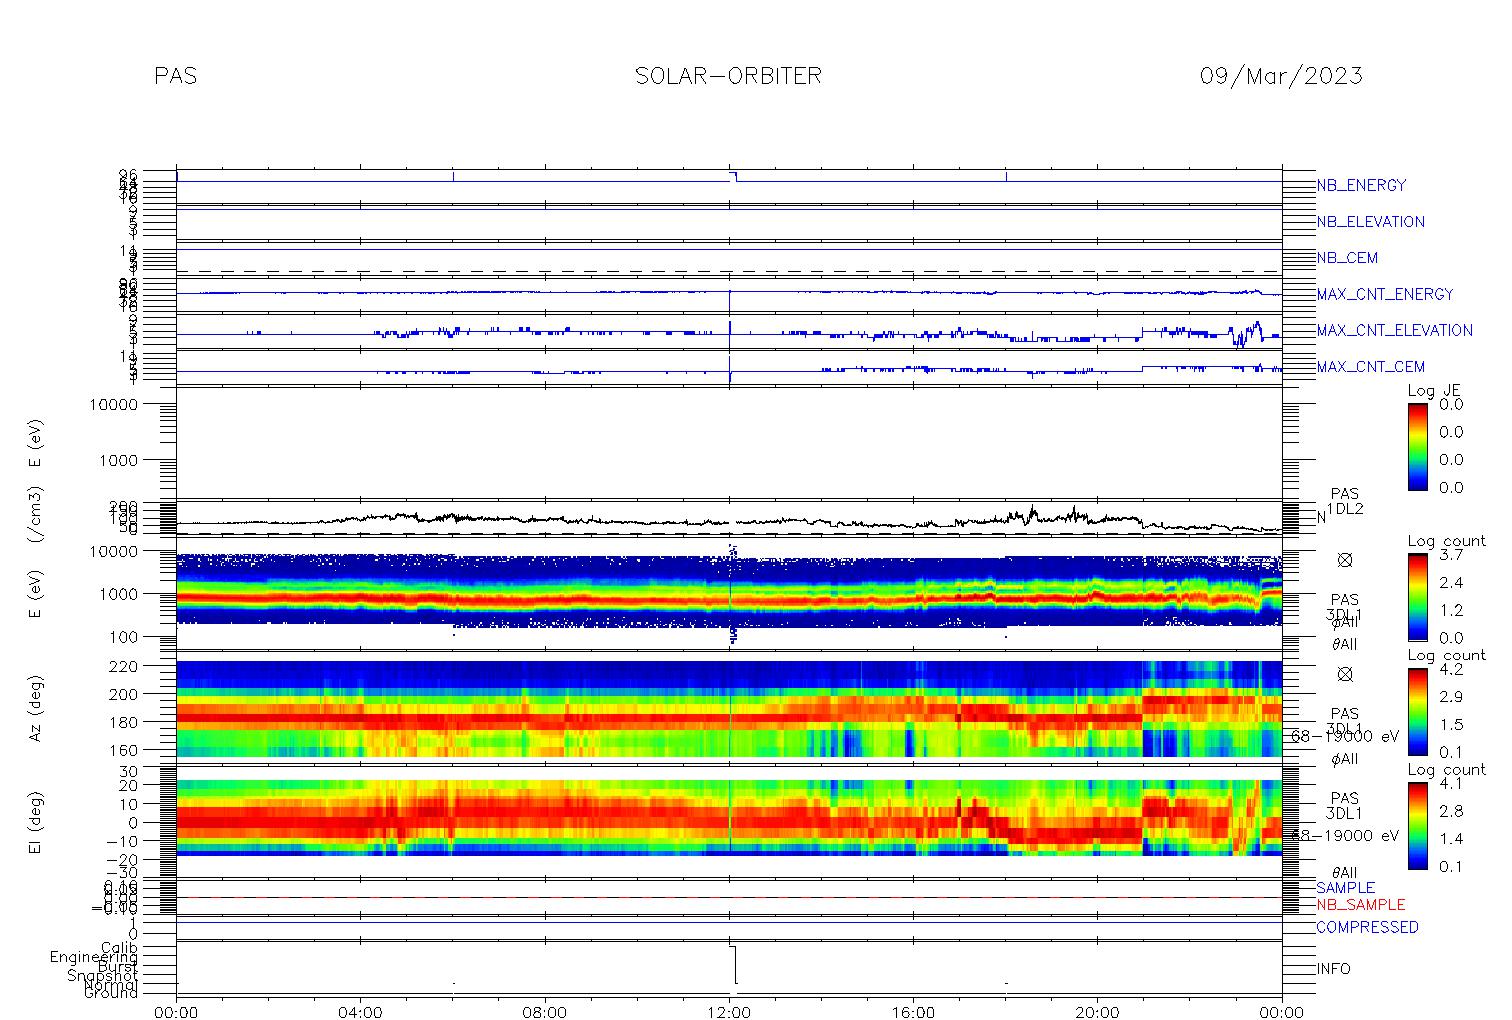This screenshot has width=1512, height=1020.
Task: Select the NB_CEM panel label
Action: pyautogui.click(x=1347, y=258)
